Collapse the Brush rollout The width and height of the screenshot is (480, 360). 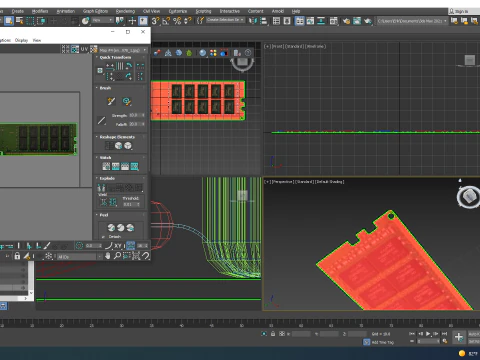[105, 88]
